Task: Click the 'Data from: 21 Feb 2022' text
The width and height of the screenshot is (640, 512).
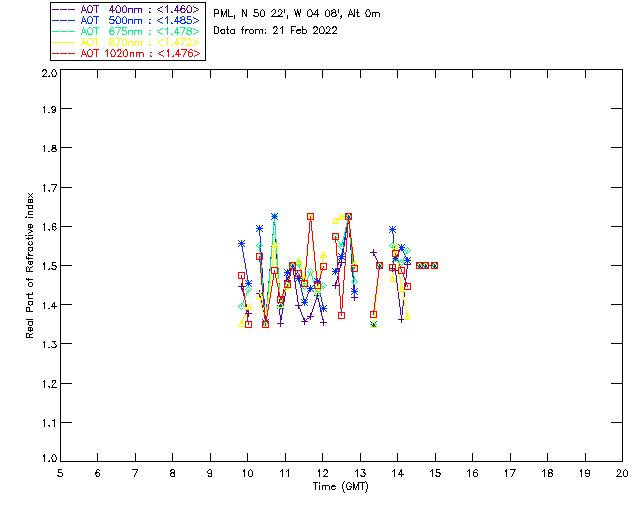Action: pyautogui.click(x=276, y=30)
